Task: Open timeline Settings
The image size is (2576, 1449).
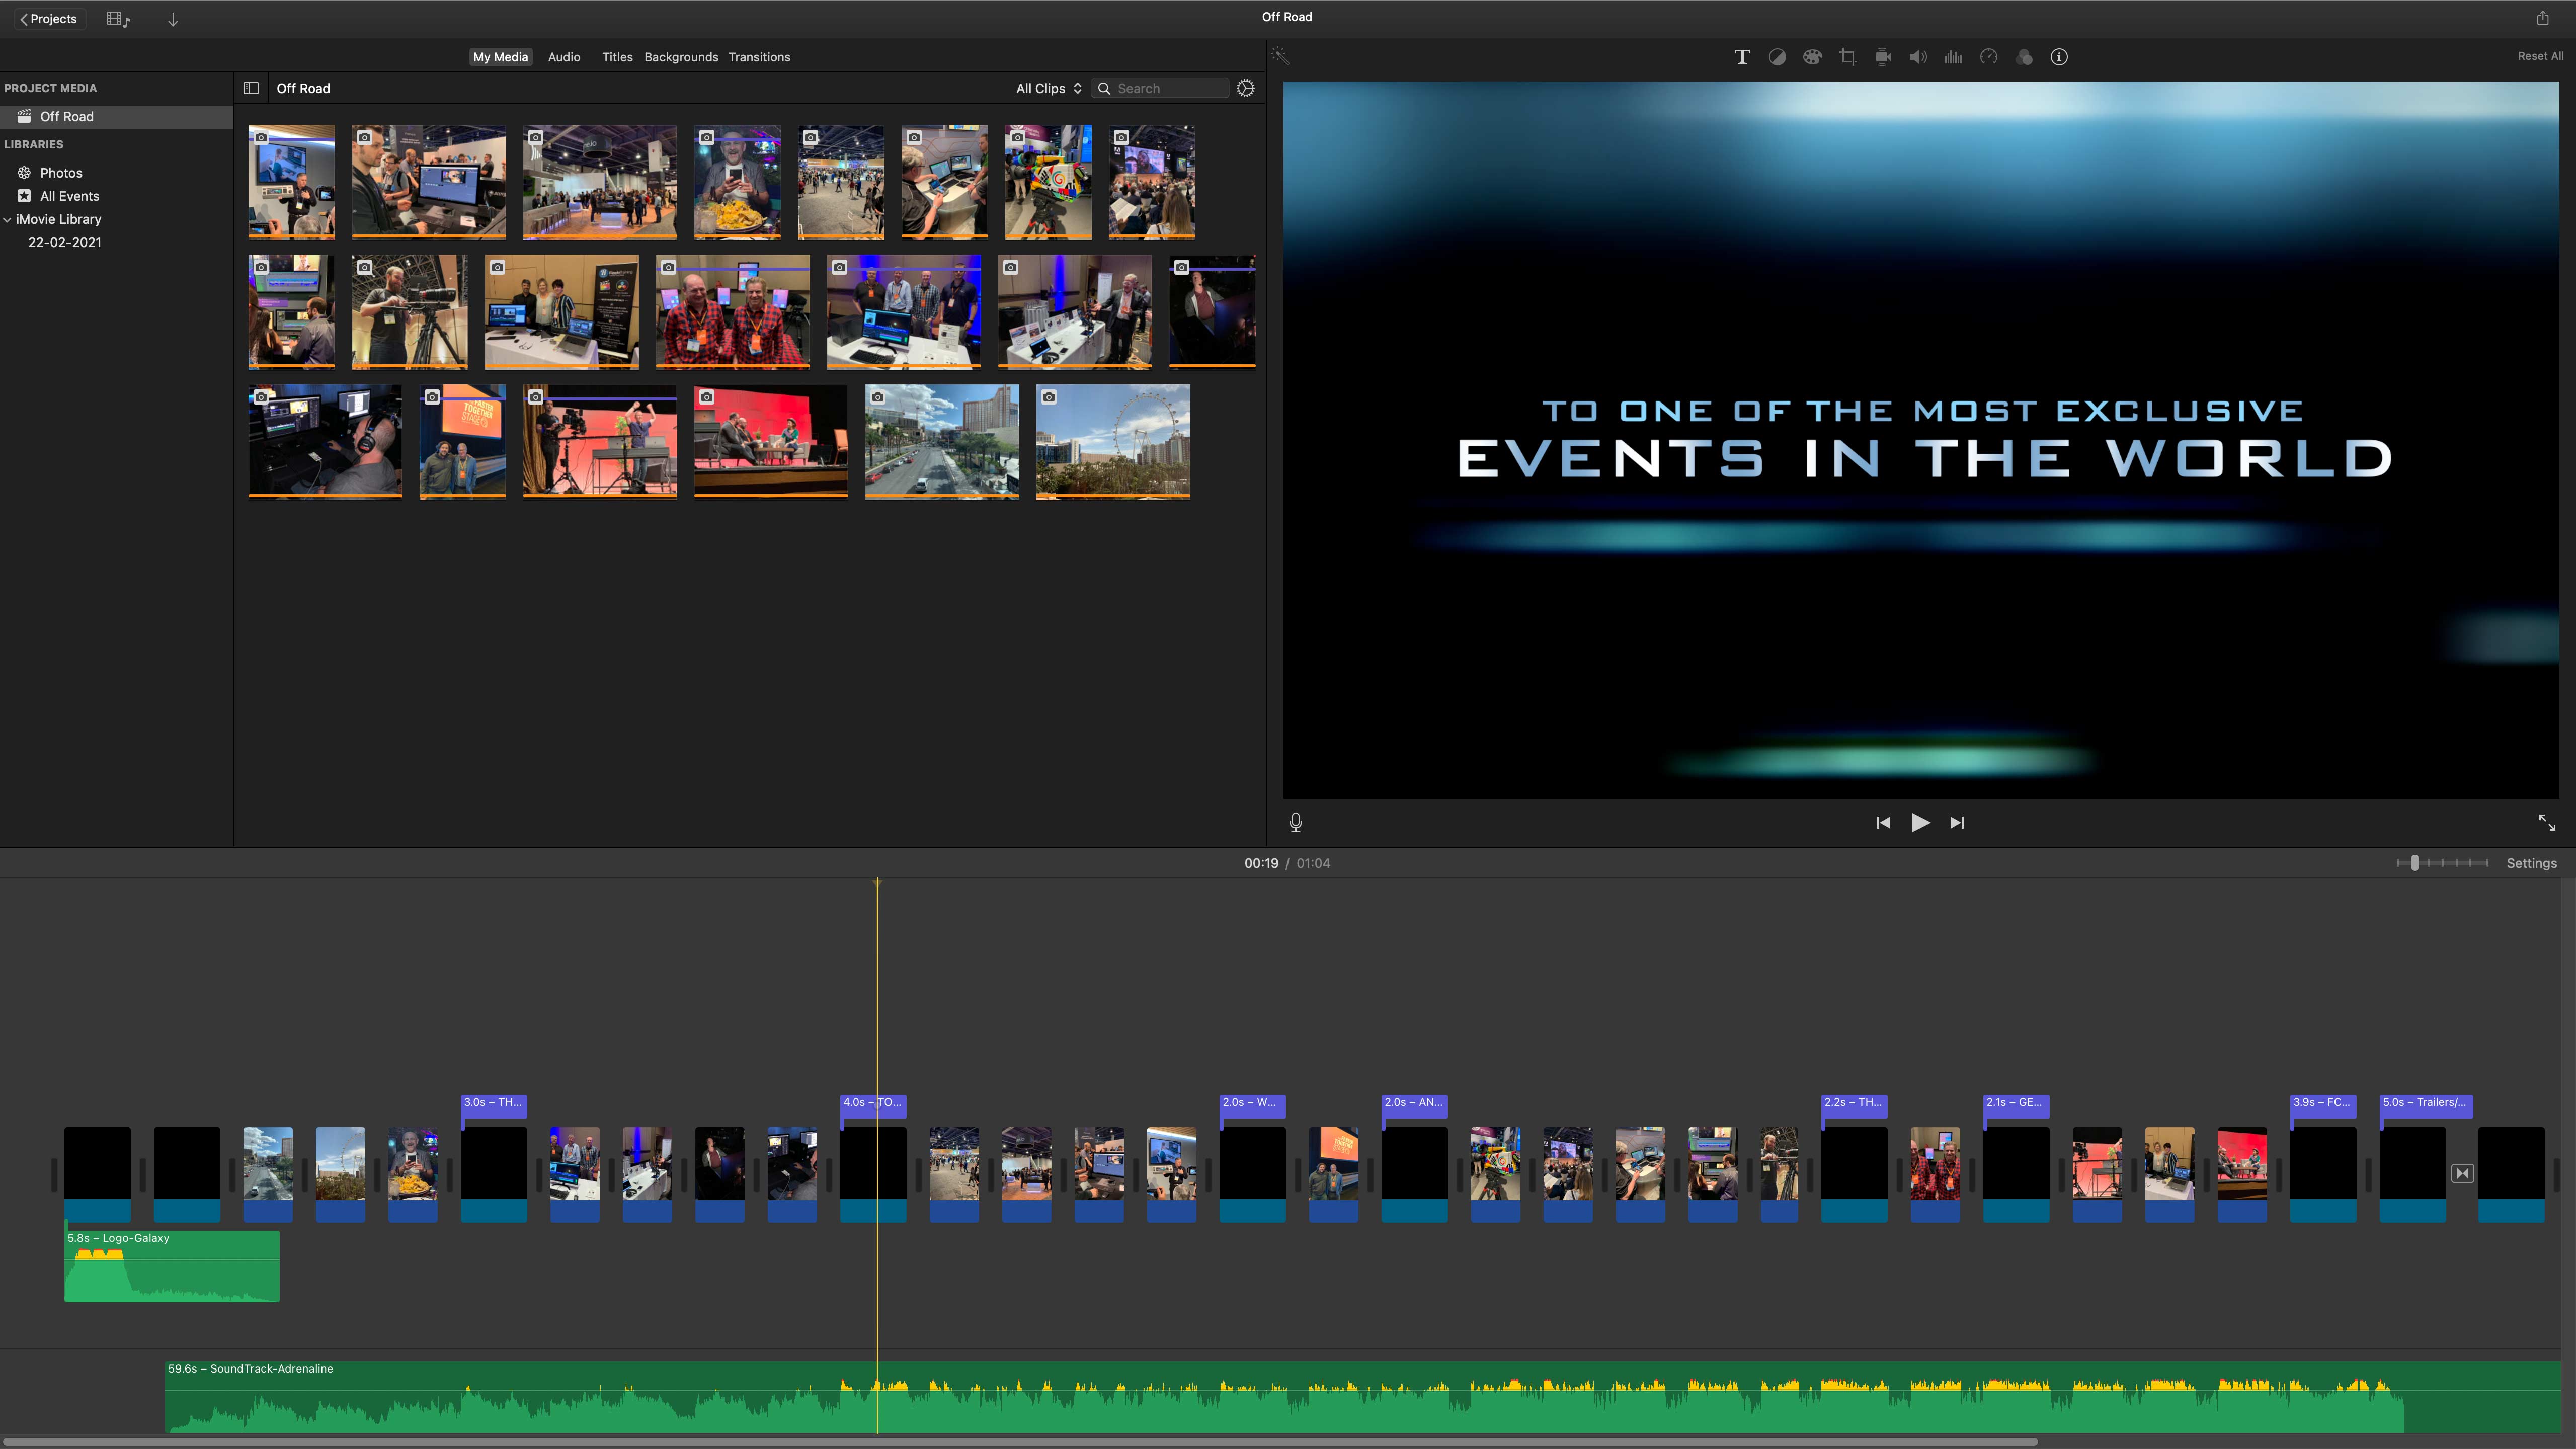Action: click(x=2531, y=863)
